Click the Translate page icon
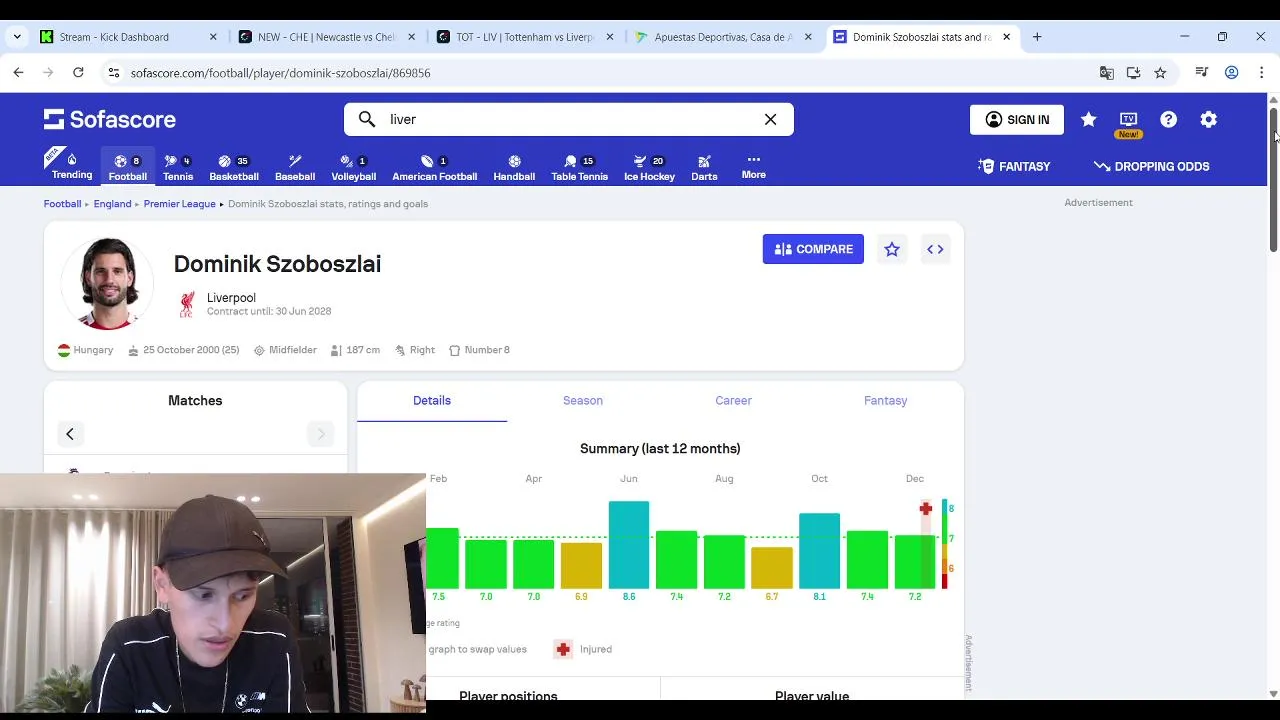 pos(1106,73)
